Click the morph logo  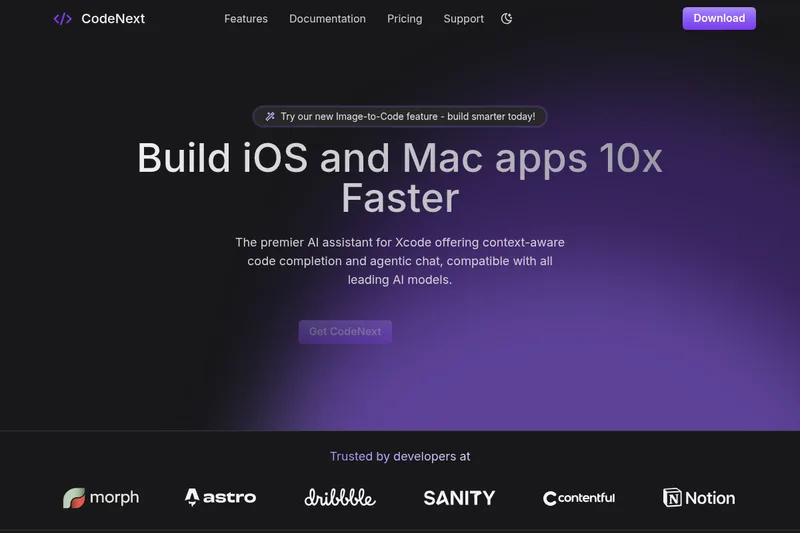click(x=101, y=497)
